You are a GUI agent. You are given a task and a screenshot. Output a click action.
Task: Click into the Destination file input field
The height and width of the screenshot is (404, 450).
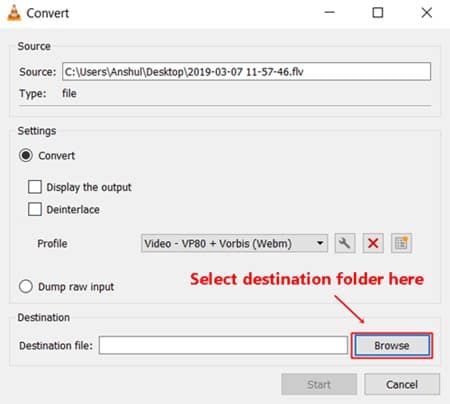(x=223, y=345)
